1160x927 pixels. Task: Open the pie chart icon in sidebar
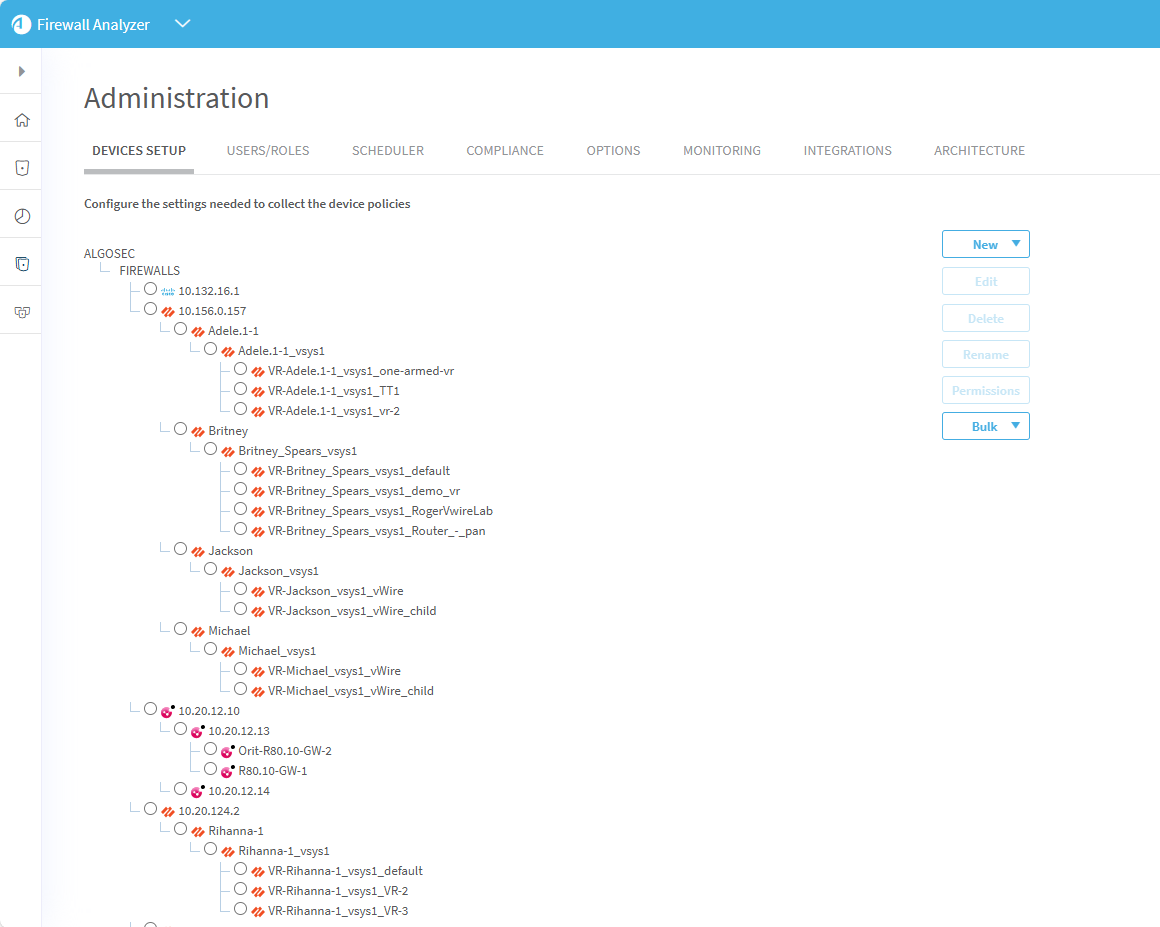coord(21,216)
